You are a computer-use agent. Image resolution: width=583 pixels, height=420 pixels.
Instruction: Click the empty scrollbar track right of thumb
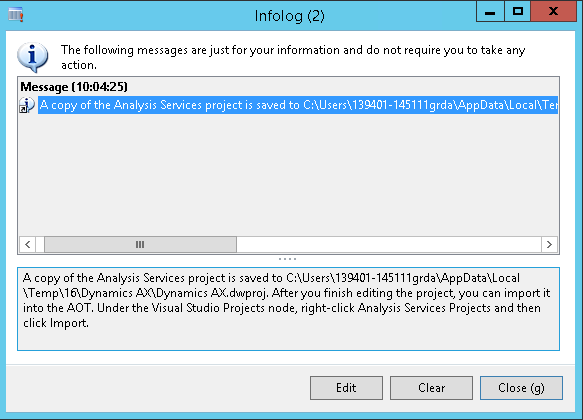click(389, 245)
